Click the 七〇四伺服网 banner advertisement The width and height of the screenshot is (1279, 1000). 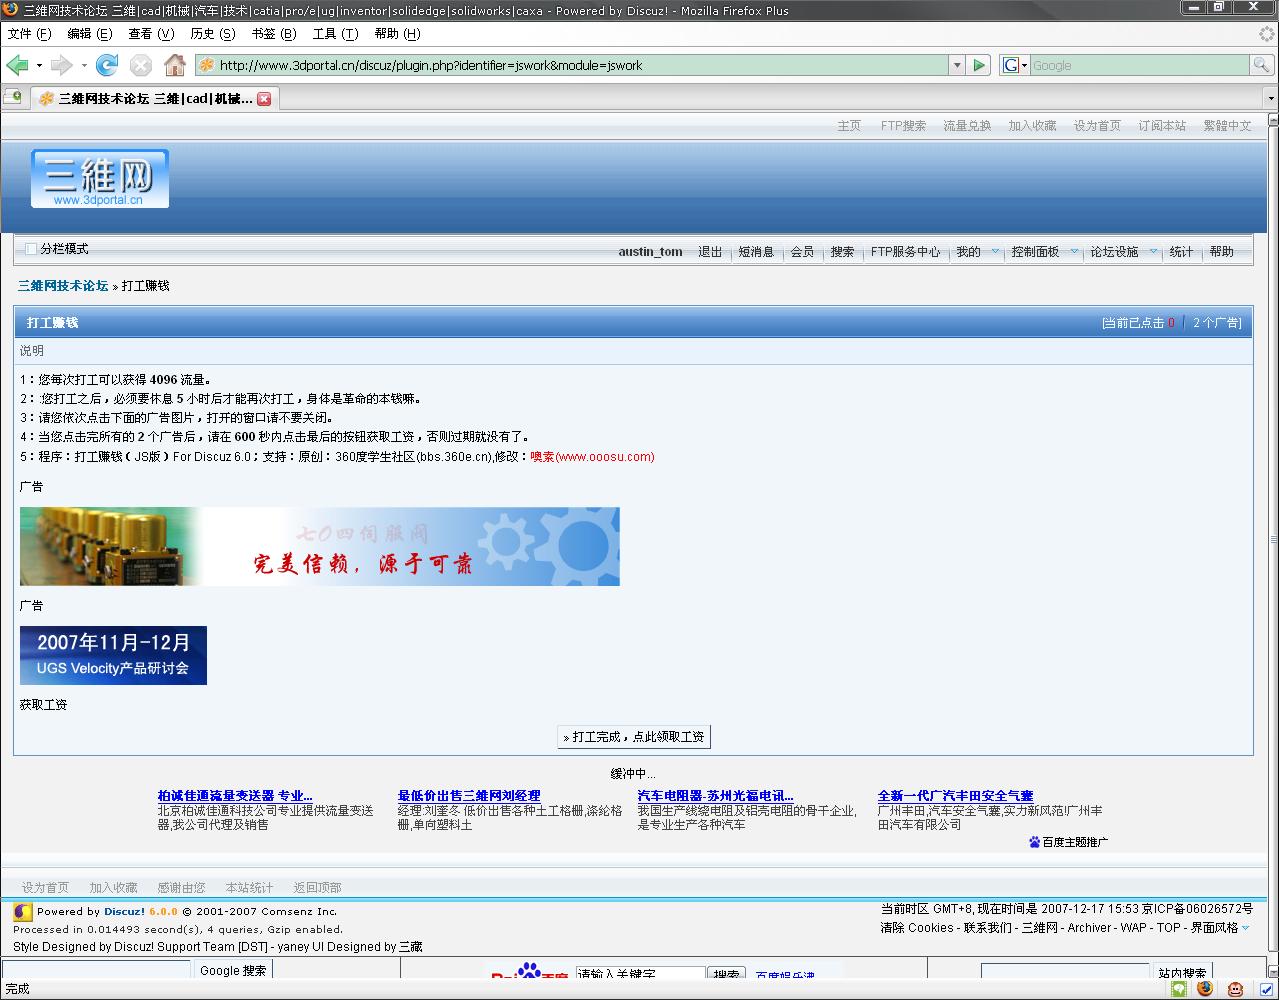pyautogui.click(x=320, y=546)
